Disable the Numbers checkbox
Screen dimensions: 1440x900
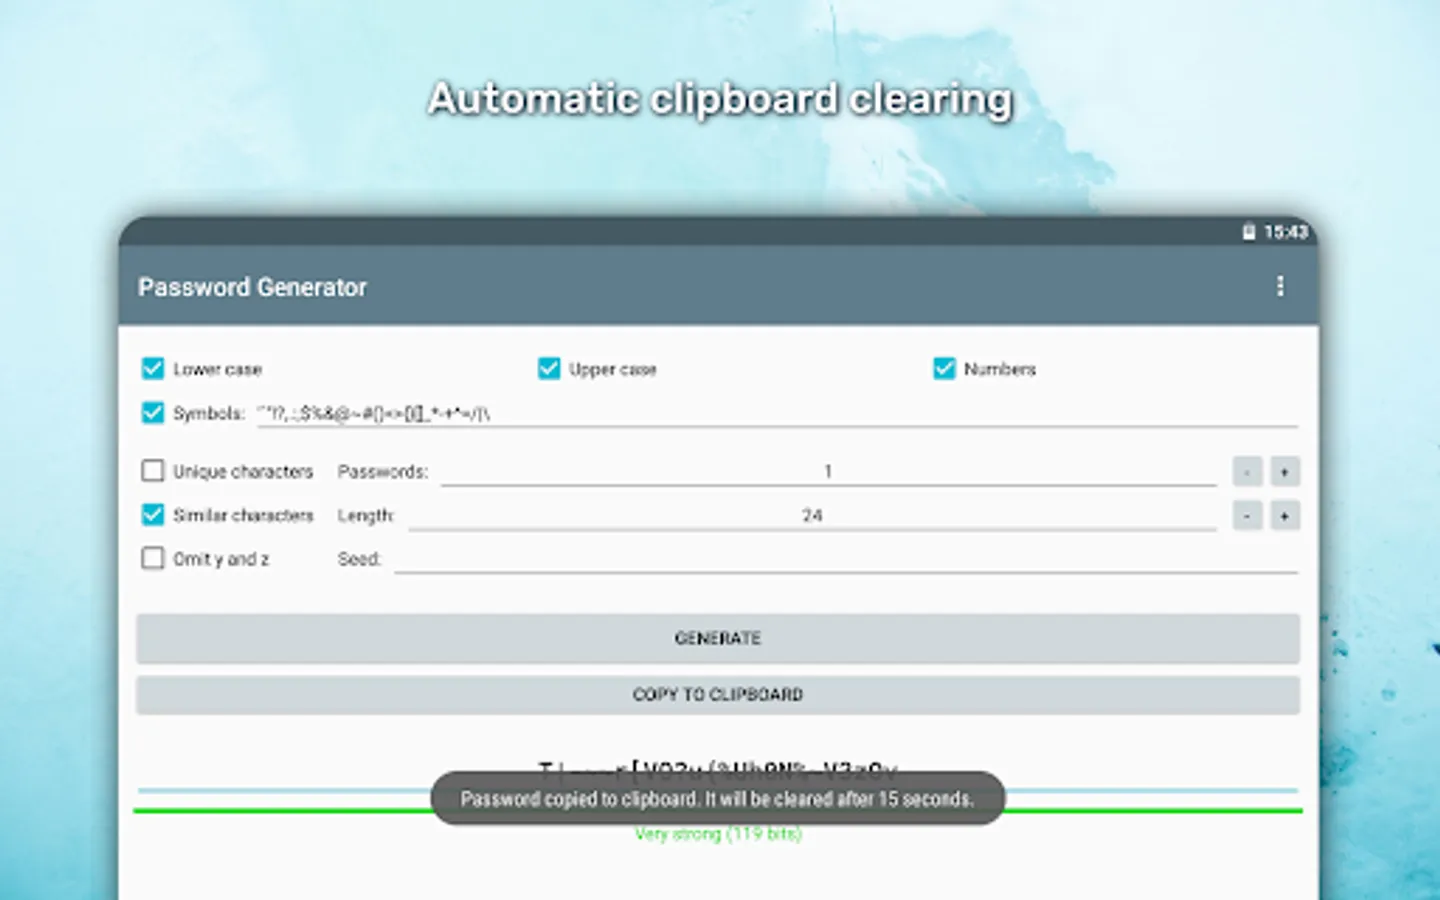point(944,369)
